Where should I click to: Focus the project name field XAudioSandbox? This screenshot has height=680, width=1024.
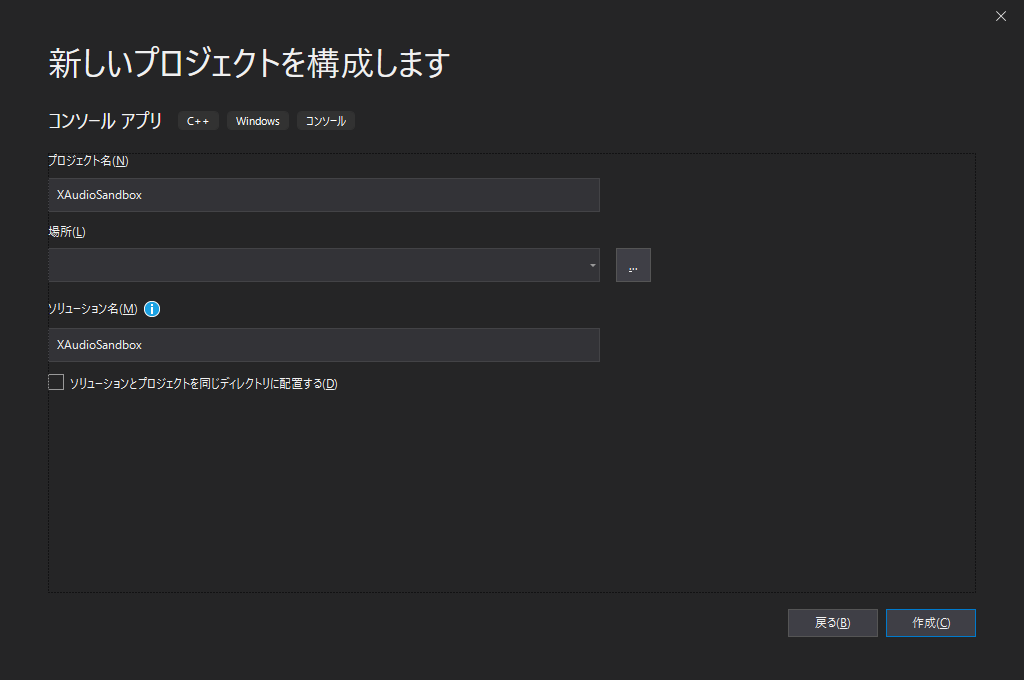tap(324, 195)
